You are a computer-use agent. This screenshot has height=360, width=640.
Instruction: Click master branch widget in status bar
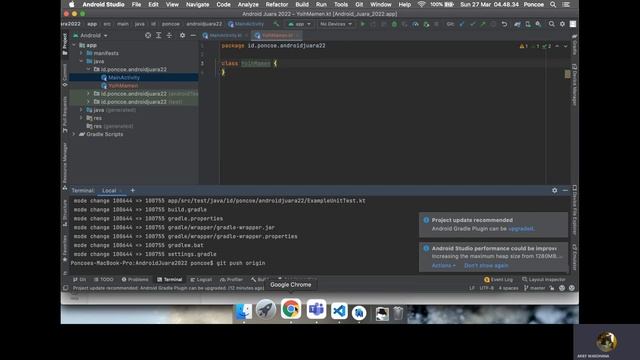coord(534,288)
